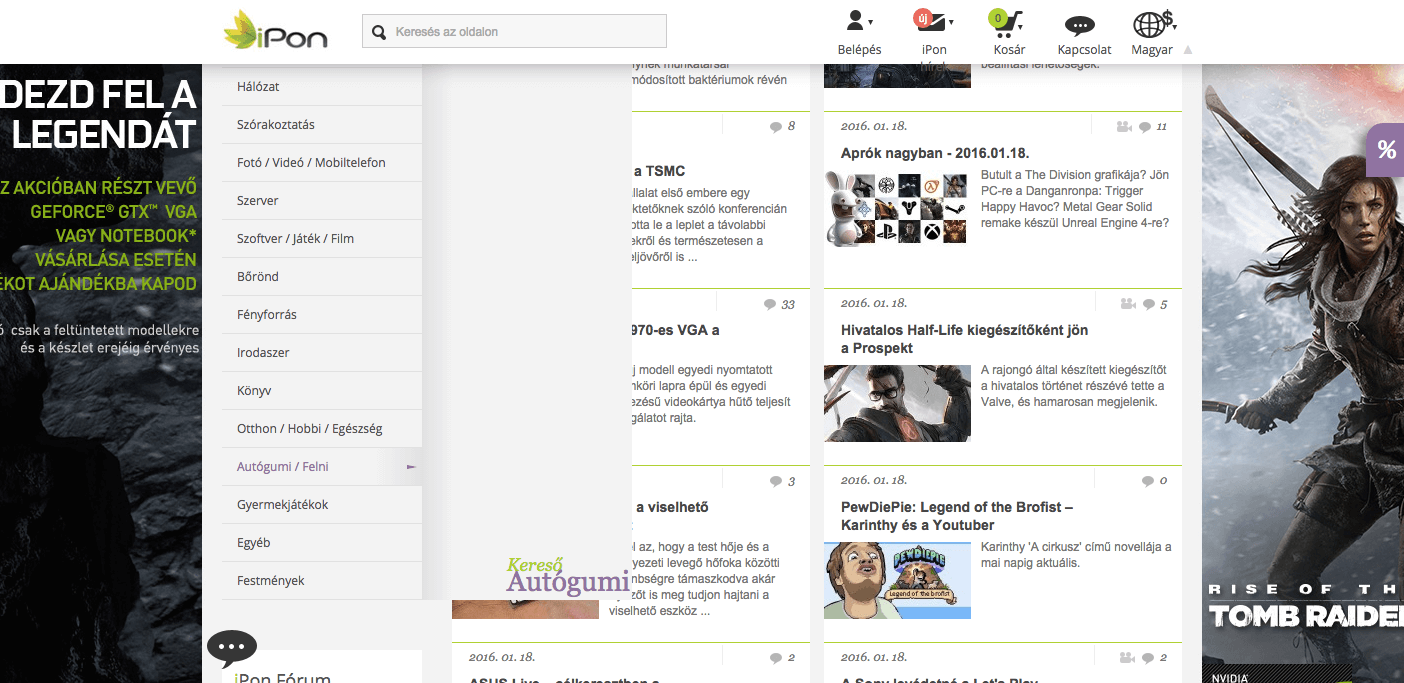This screenshot has width=1404, height=683.
Task: Select Irodaszer category
Action: [x=322, y=353]
